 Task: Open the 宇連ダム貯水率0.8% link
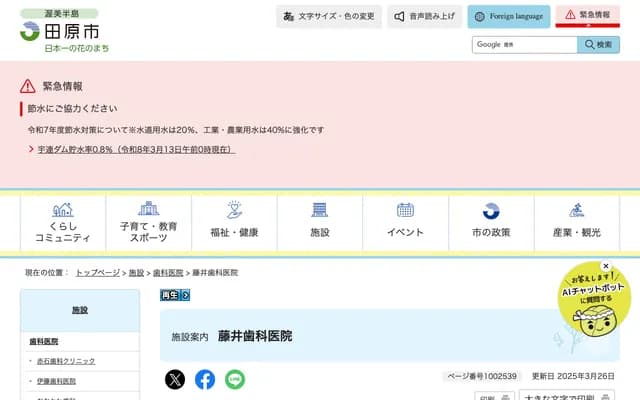tap(136, 149)
